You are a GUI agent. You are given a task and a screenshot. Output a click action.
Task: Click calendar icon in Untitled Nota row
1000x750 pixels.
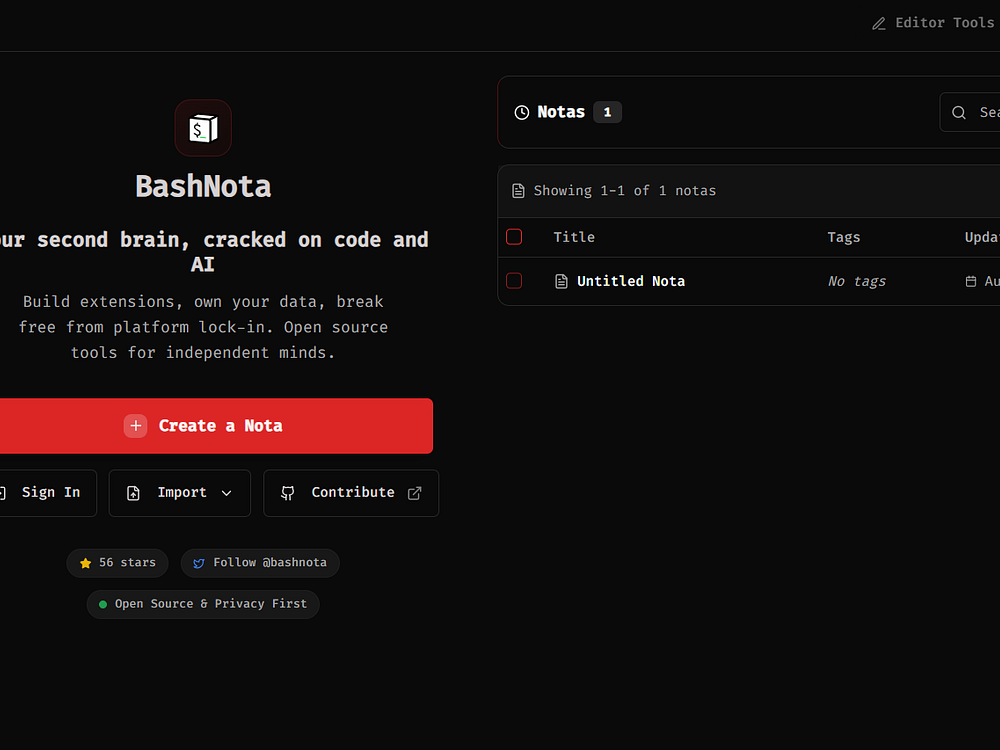pos(971,281)
